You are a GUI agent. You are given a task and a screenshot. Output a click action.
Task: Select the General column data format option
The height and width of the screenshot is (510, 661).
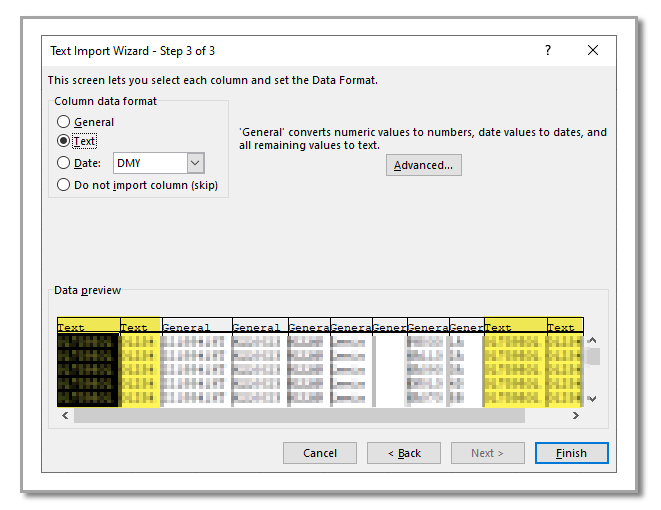pyautogui.click(x=85, y=122)
